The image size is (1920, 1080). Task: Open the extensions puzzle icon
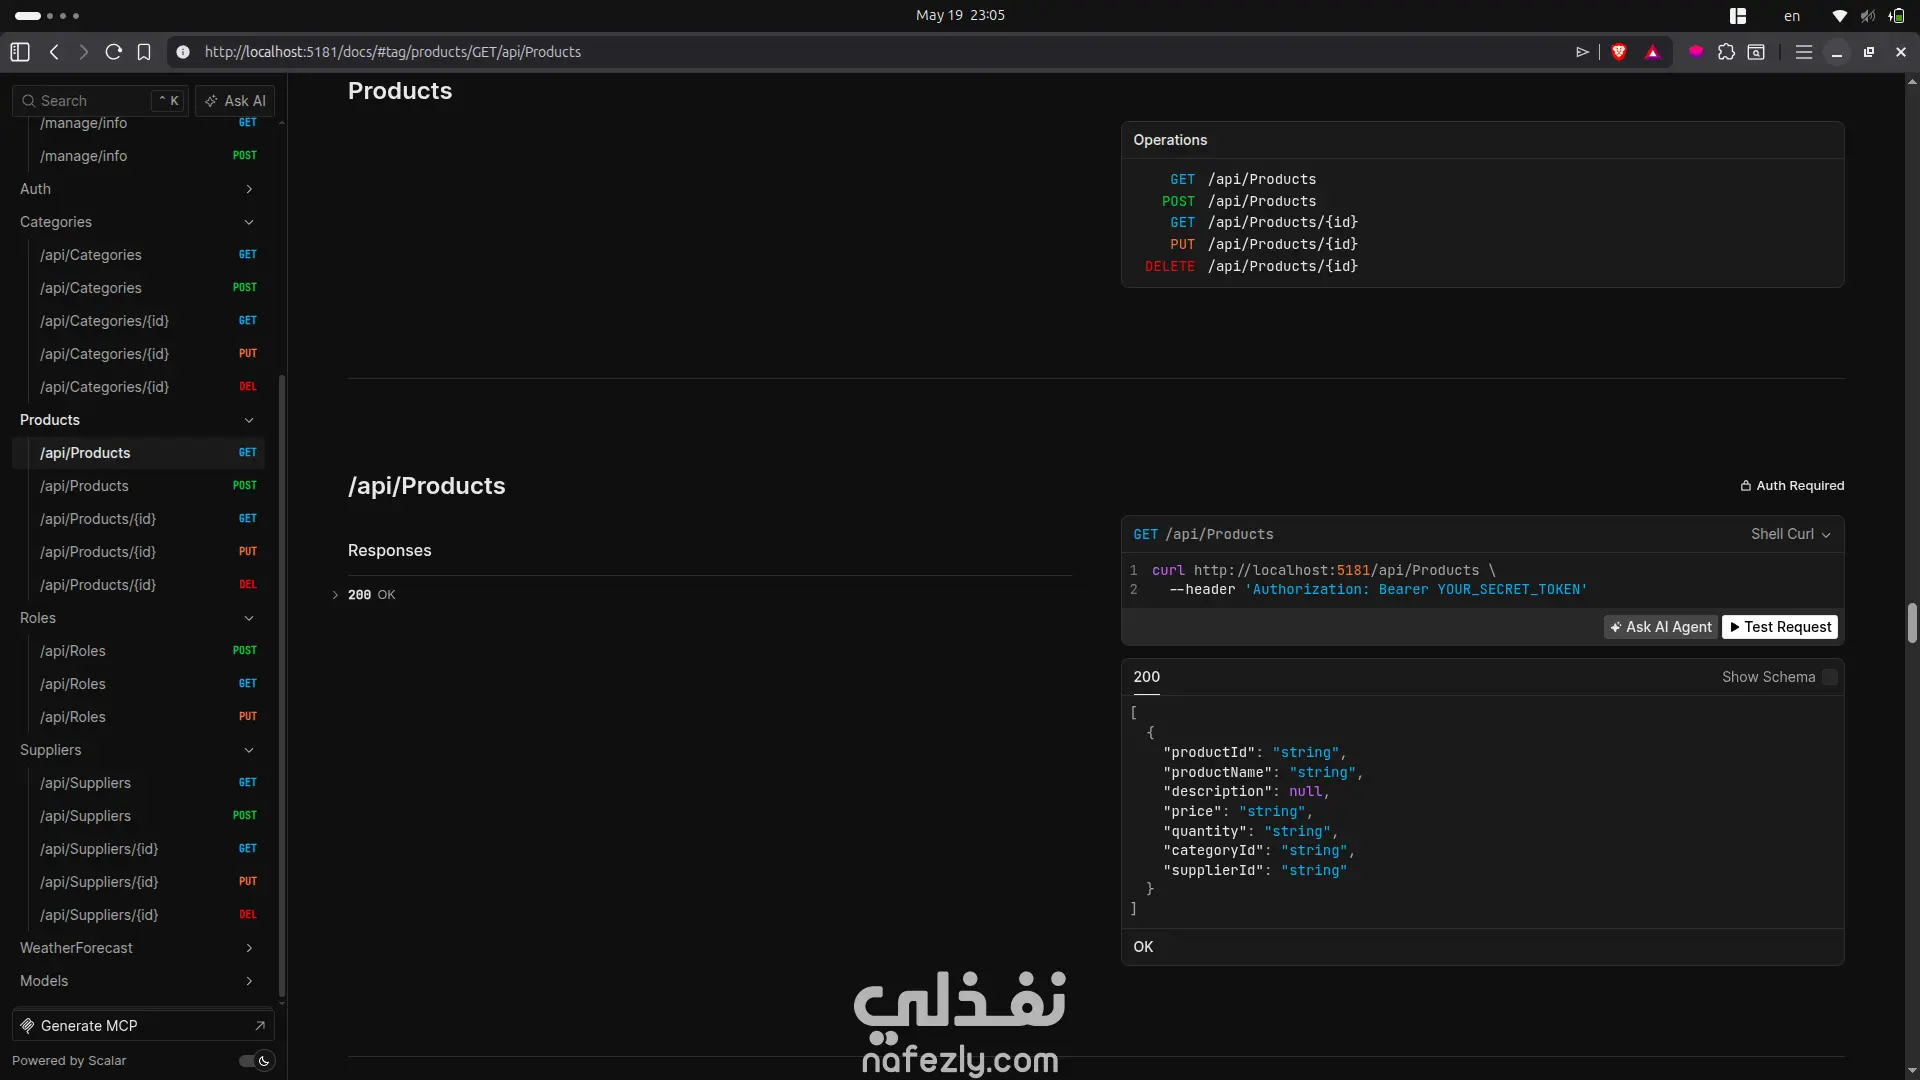coord(1726,52)
